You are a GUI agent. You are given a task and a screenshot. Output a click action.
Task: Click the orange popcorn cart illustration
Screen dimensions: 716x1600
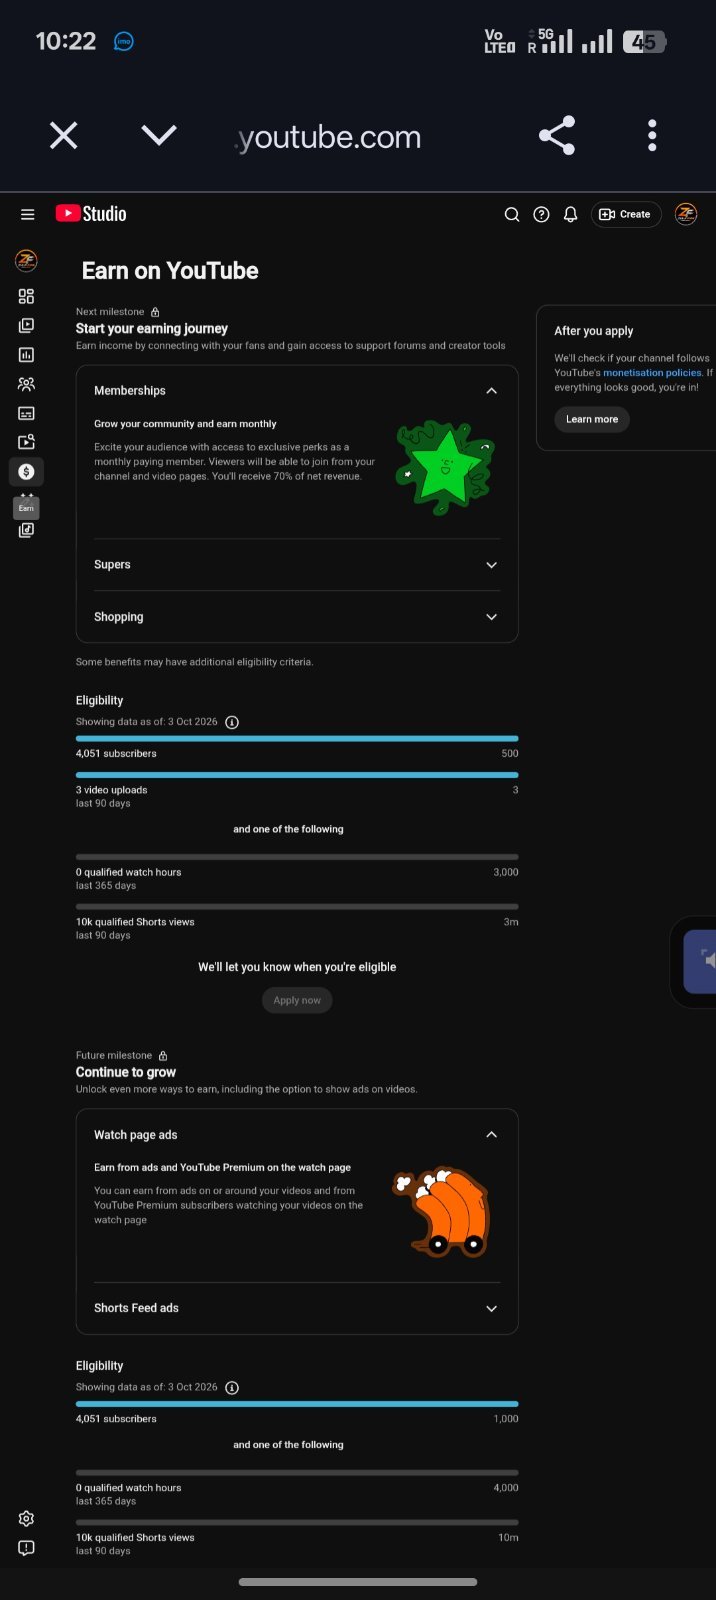pyautogui.click(x=441, y=1211)
